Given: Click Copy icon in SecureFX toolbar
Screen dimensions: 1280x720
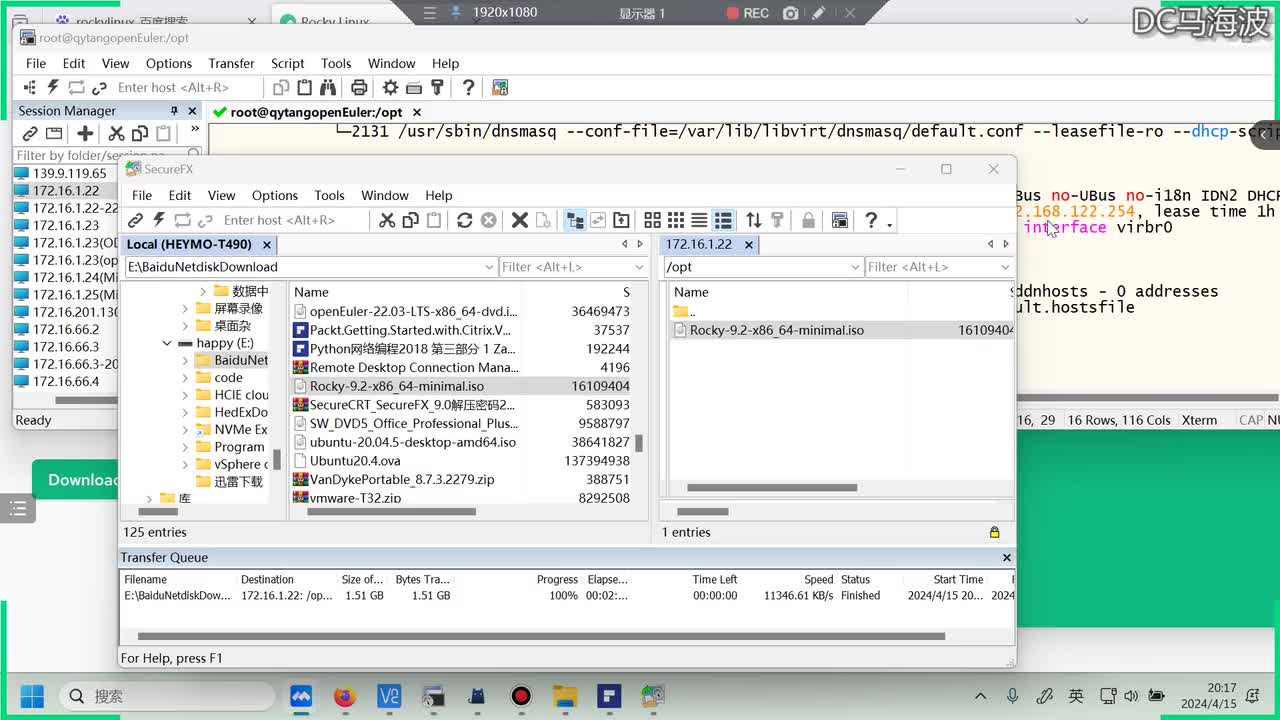Looking at the screenshot, I should tap(410, 220).
